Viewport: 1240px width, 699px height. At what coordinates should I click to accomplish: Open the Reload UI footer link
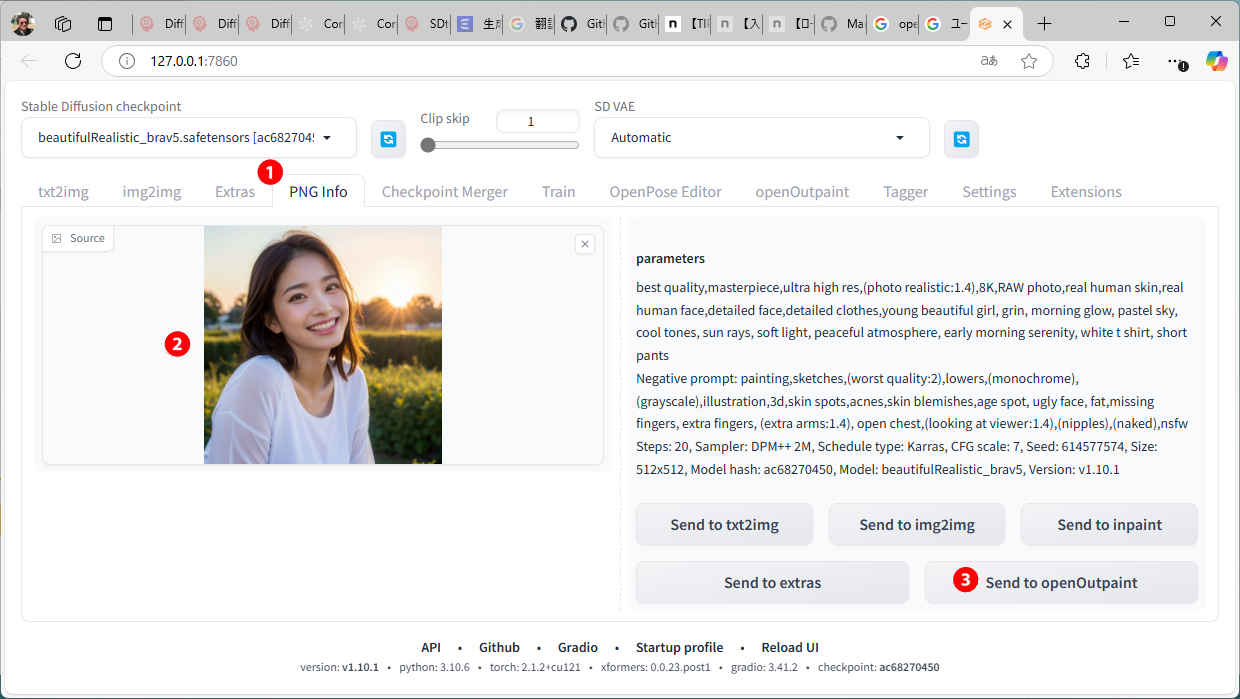[x=790, y=647]
